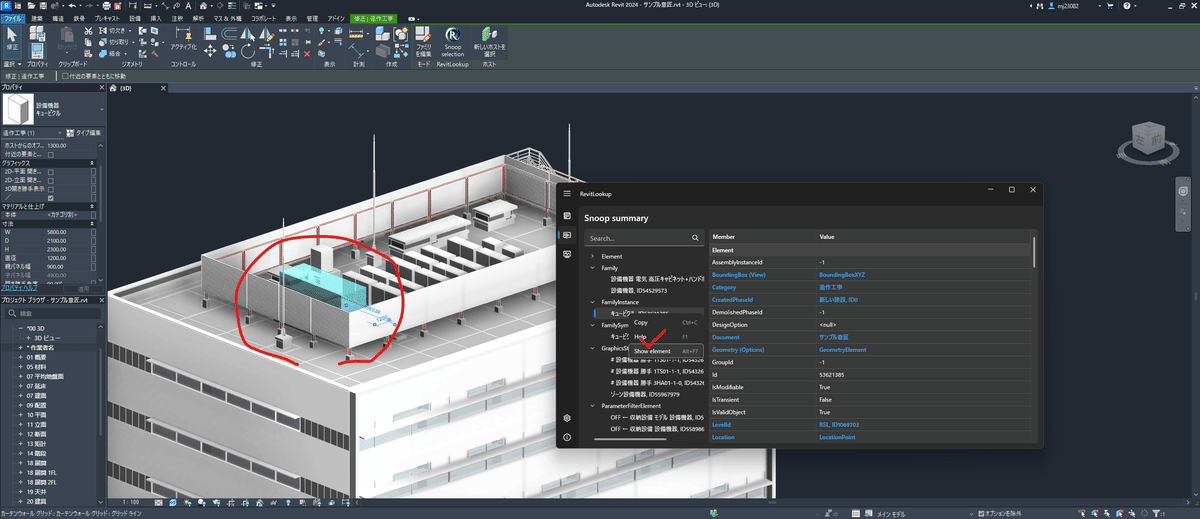The height and width of the screenshot is (519, 1200).
Task: Toggle the 2D-平面 checkbox in Properties
Action: click(51, 171)
